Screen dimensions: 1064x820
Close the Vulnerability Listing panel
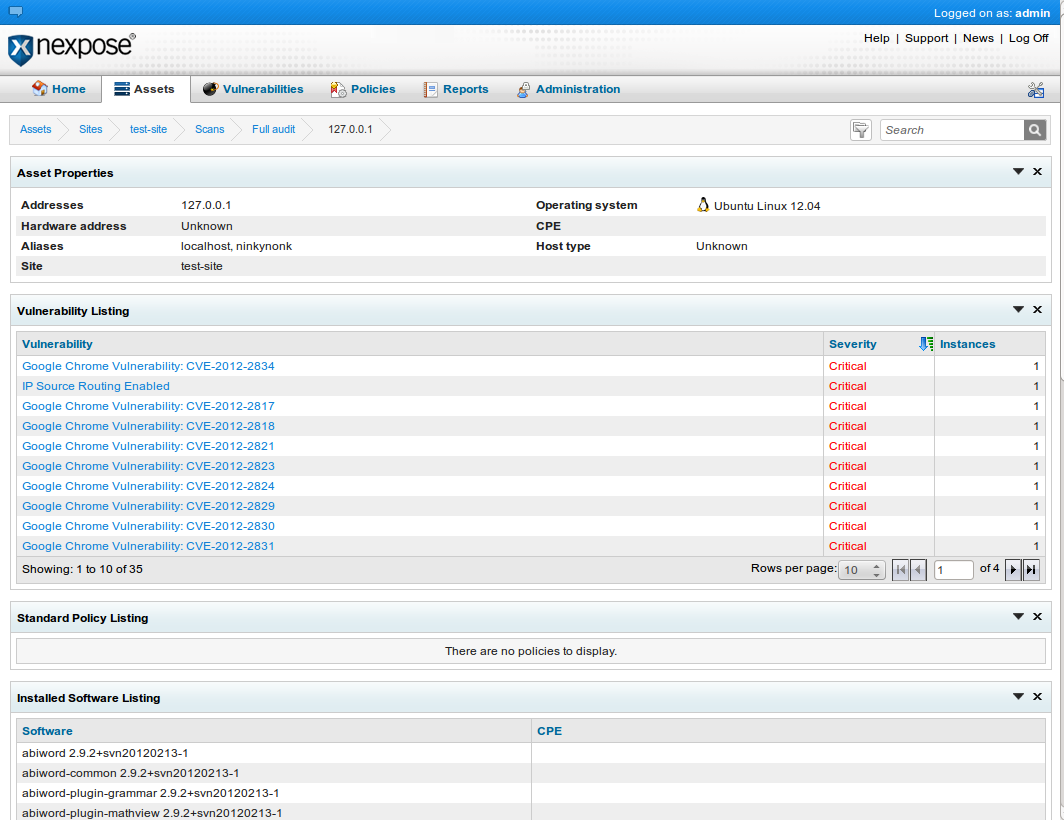click(1037, 310)
